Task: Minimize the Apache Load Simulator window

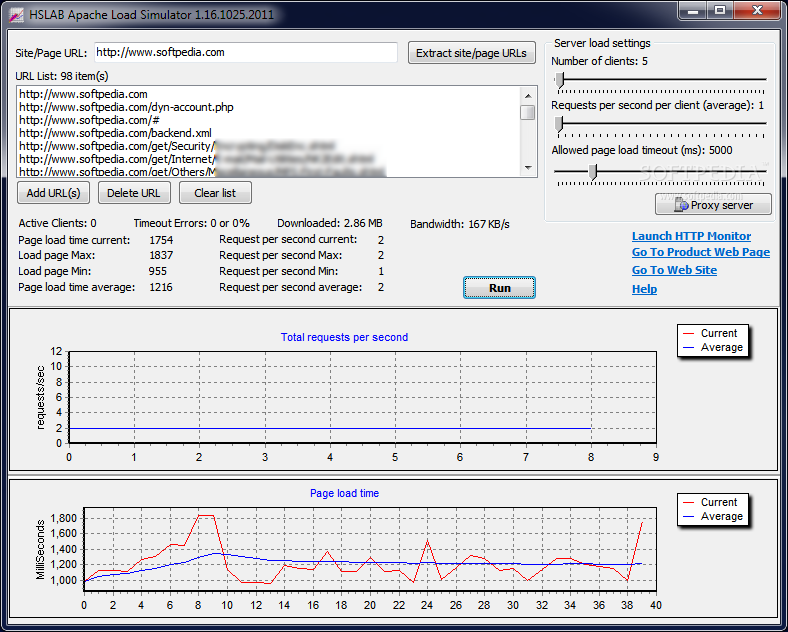Action: [x=693, y=11]
